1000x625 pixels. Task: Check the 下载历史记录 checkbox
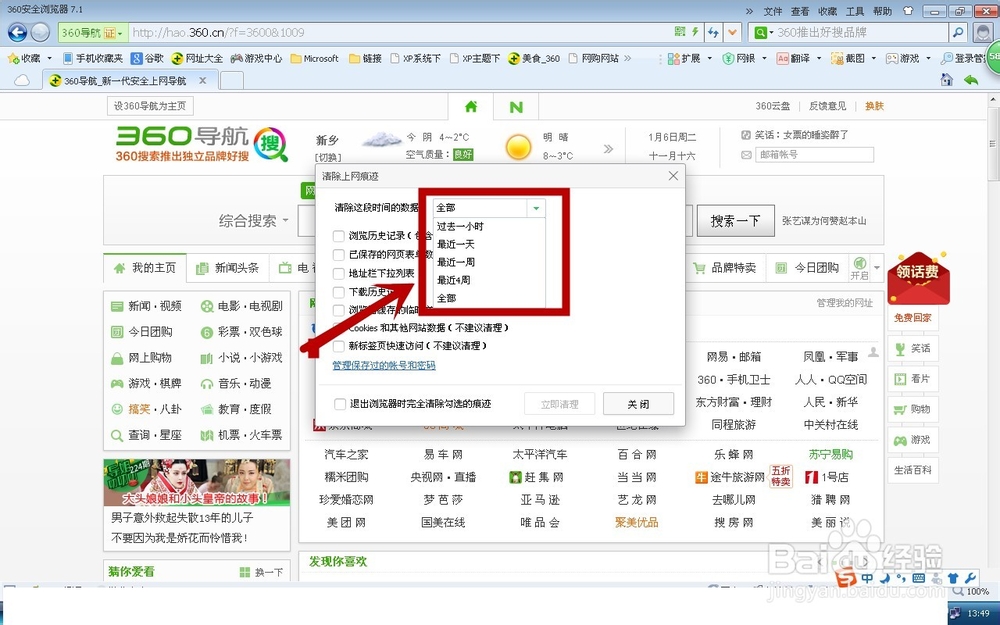(339, 291)
